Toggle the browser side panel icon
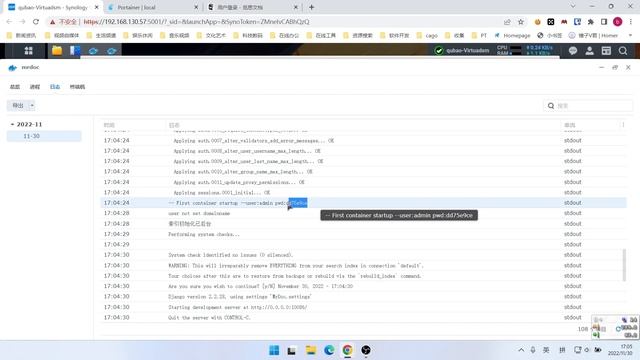 click(x=604, y=22)
